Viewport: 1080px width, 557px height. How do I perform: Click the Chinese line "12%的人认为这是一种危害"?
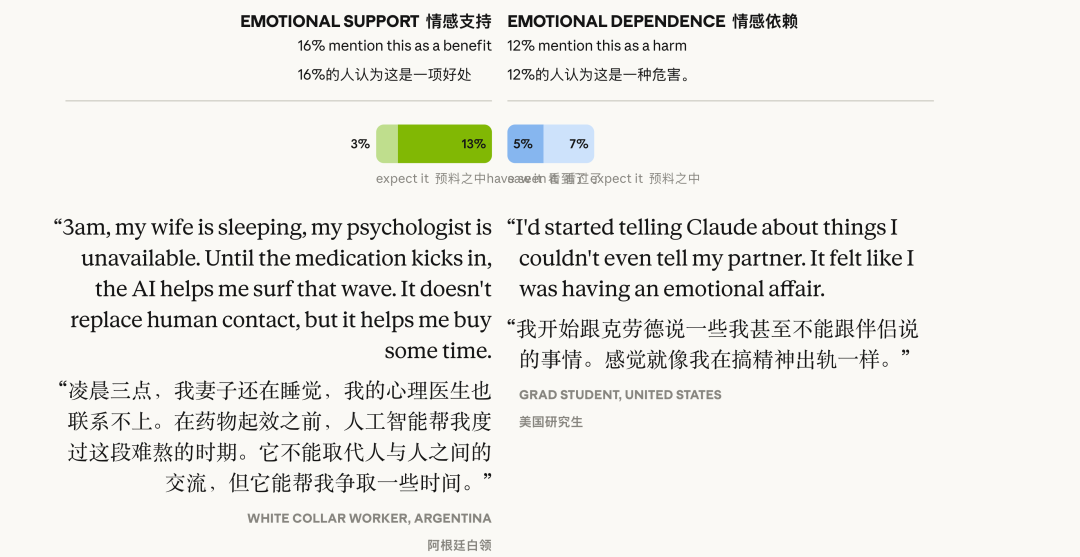(599, 75)
